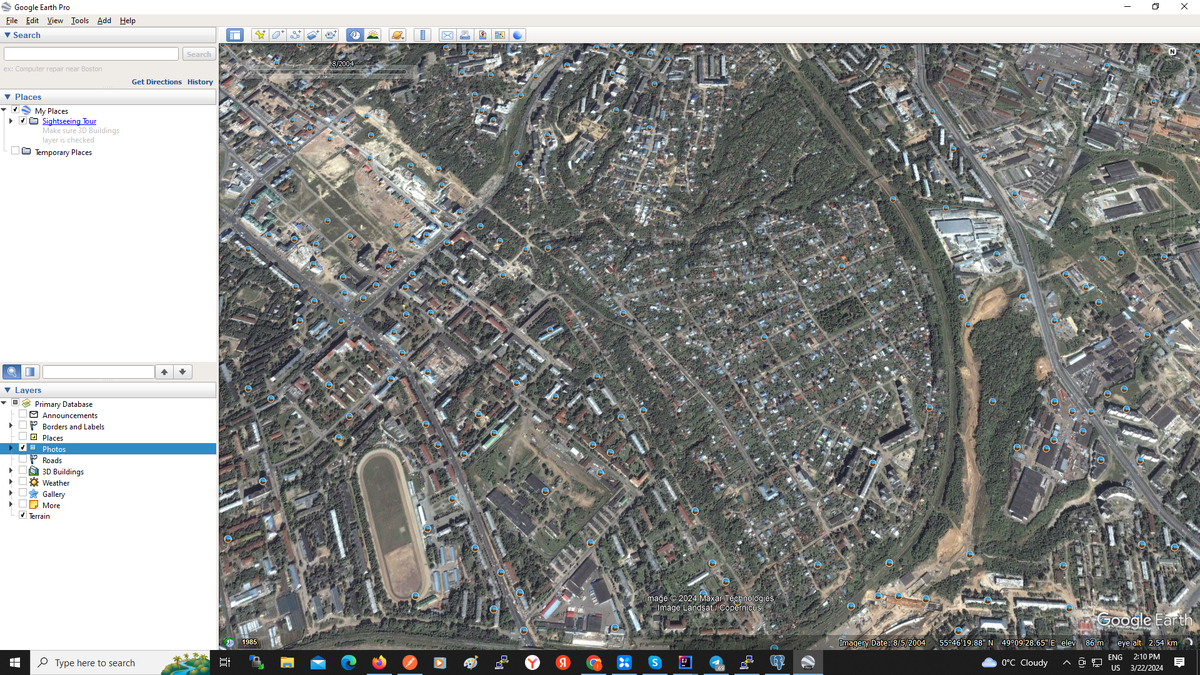Open the planet switcher (Saturn) icon
The image size is (1200, 675).
tap(397, 35)
